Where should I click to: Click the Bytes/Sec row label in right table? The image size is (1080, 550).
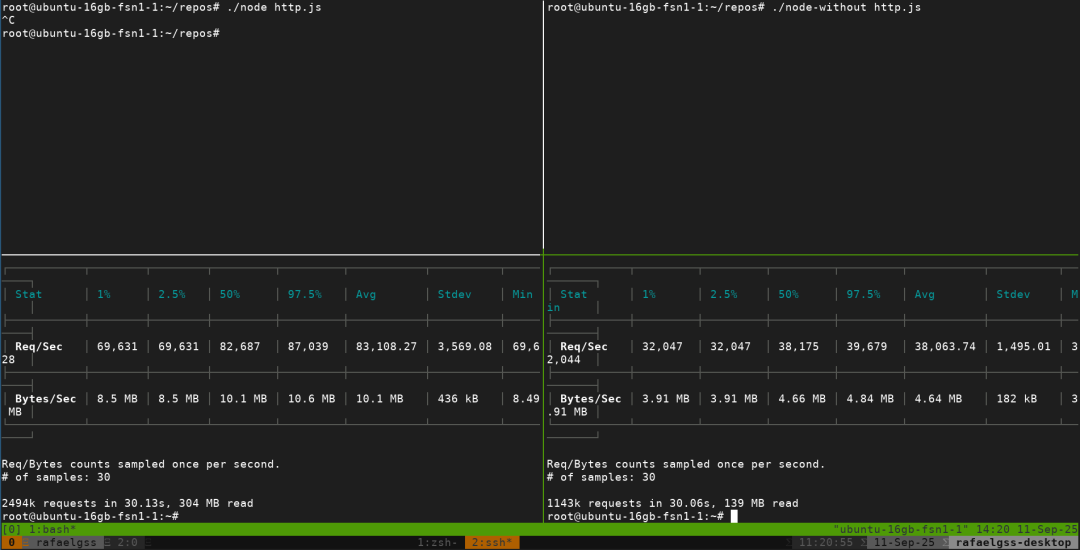(591, 399)
